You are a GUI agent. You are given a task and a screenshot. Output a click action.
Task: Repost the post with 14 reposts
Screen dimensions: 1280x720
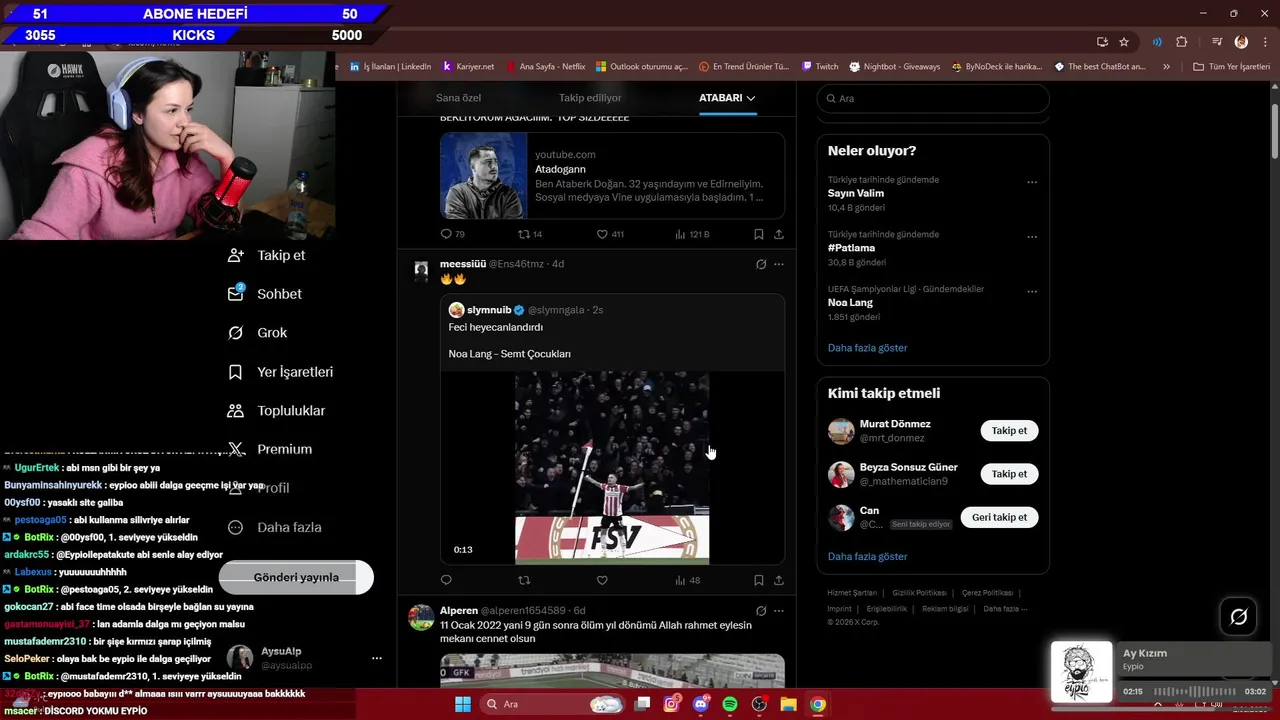tap(530, 234)
